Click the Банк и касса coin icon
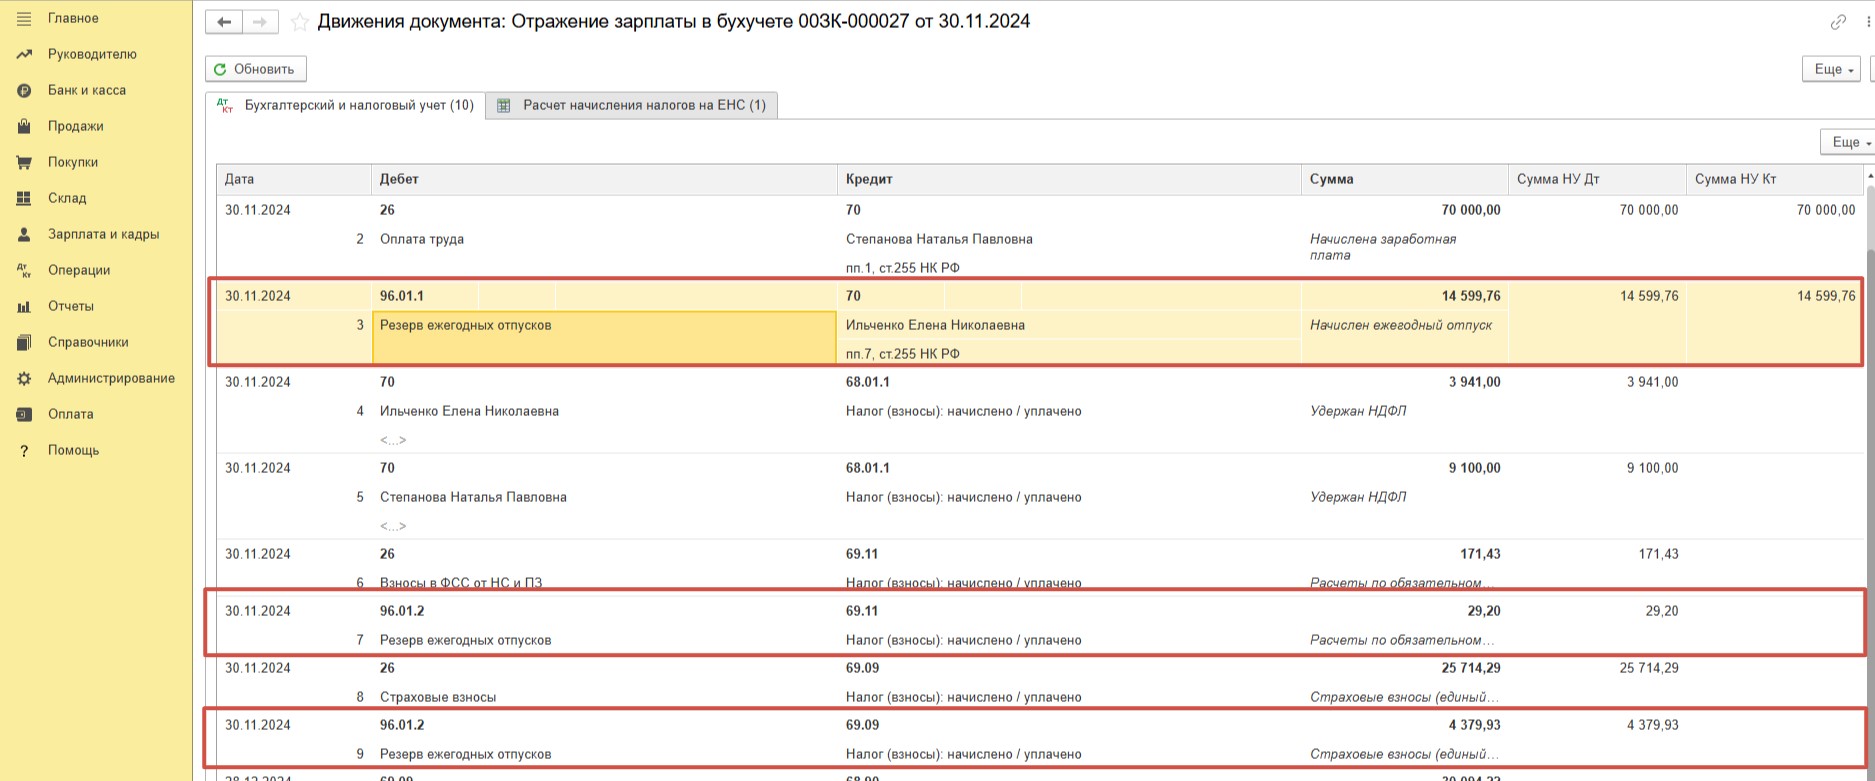This screenshot has width=1875, height=781. click(24, 91)
